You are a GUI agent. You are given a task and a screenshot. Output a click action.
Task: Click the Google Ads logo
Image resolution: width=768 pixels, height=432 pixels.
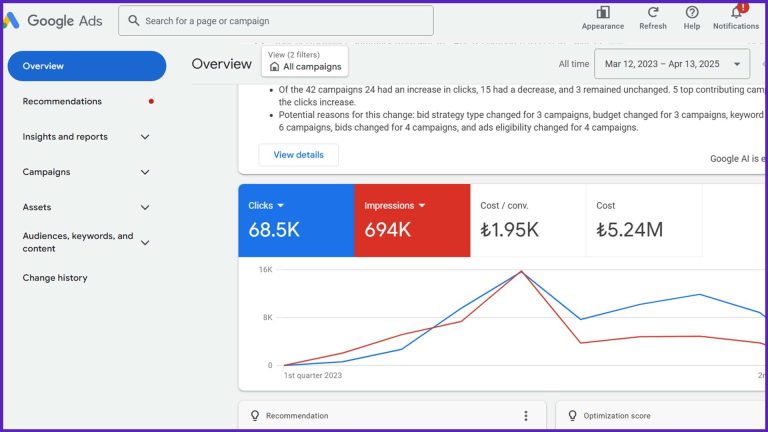coord(52,21)
